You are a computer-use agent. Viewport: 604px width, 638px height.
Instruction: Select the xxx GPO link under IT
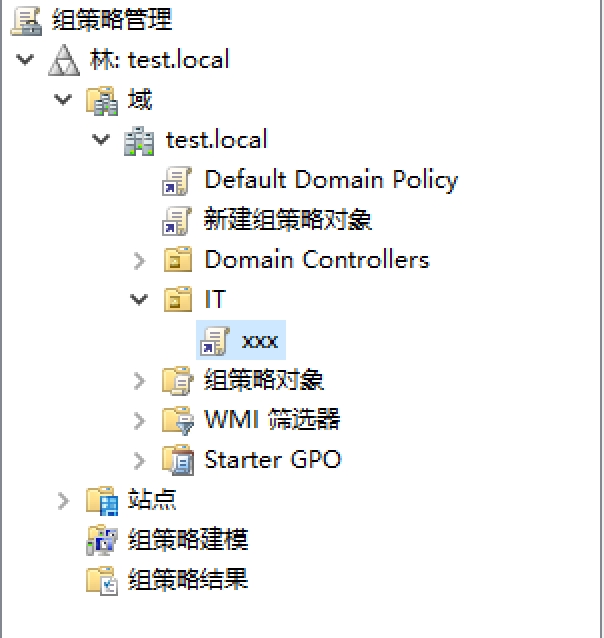pos(259,340)
